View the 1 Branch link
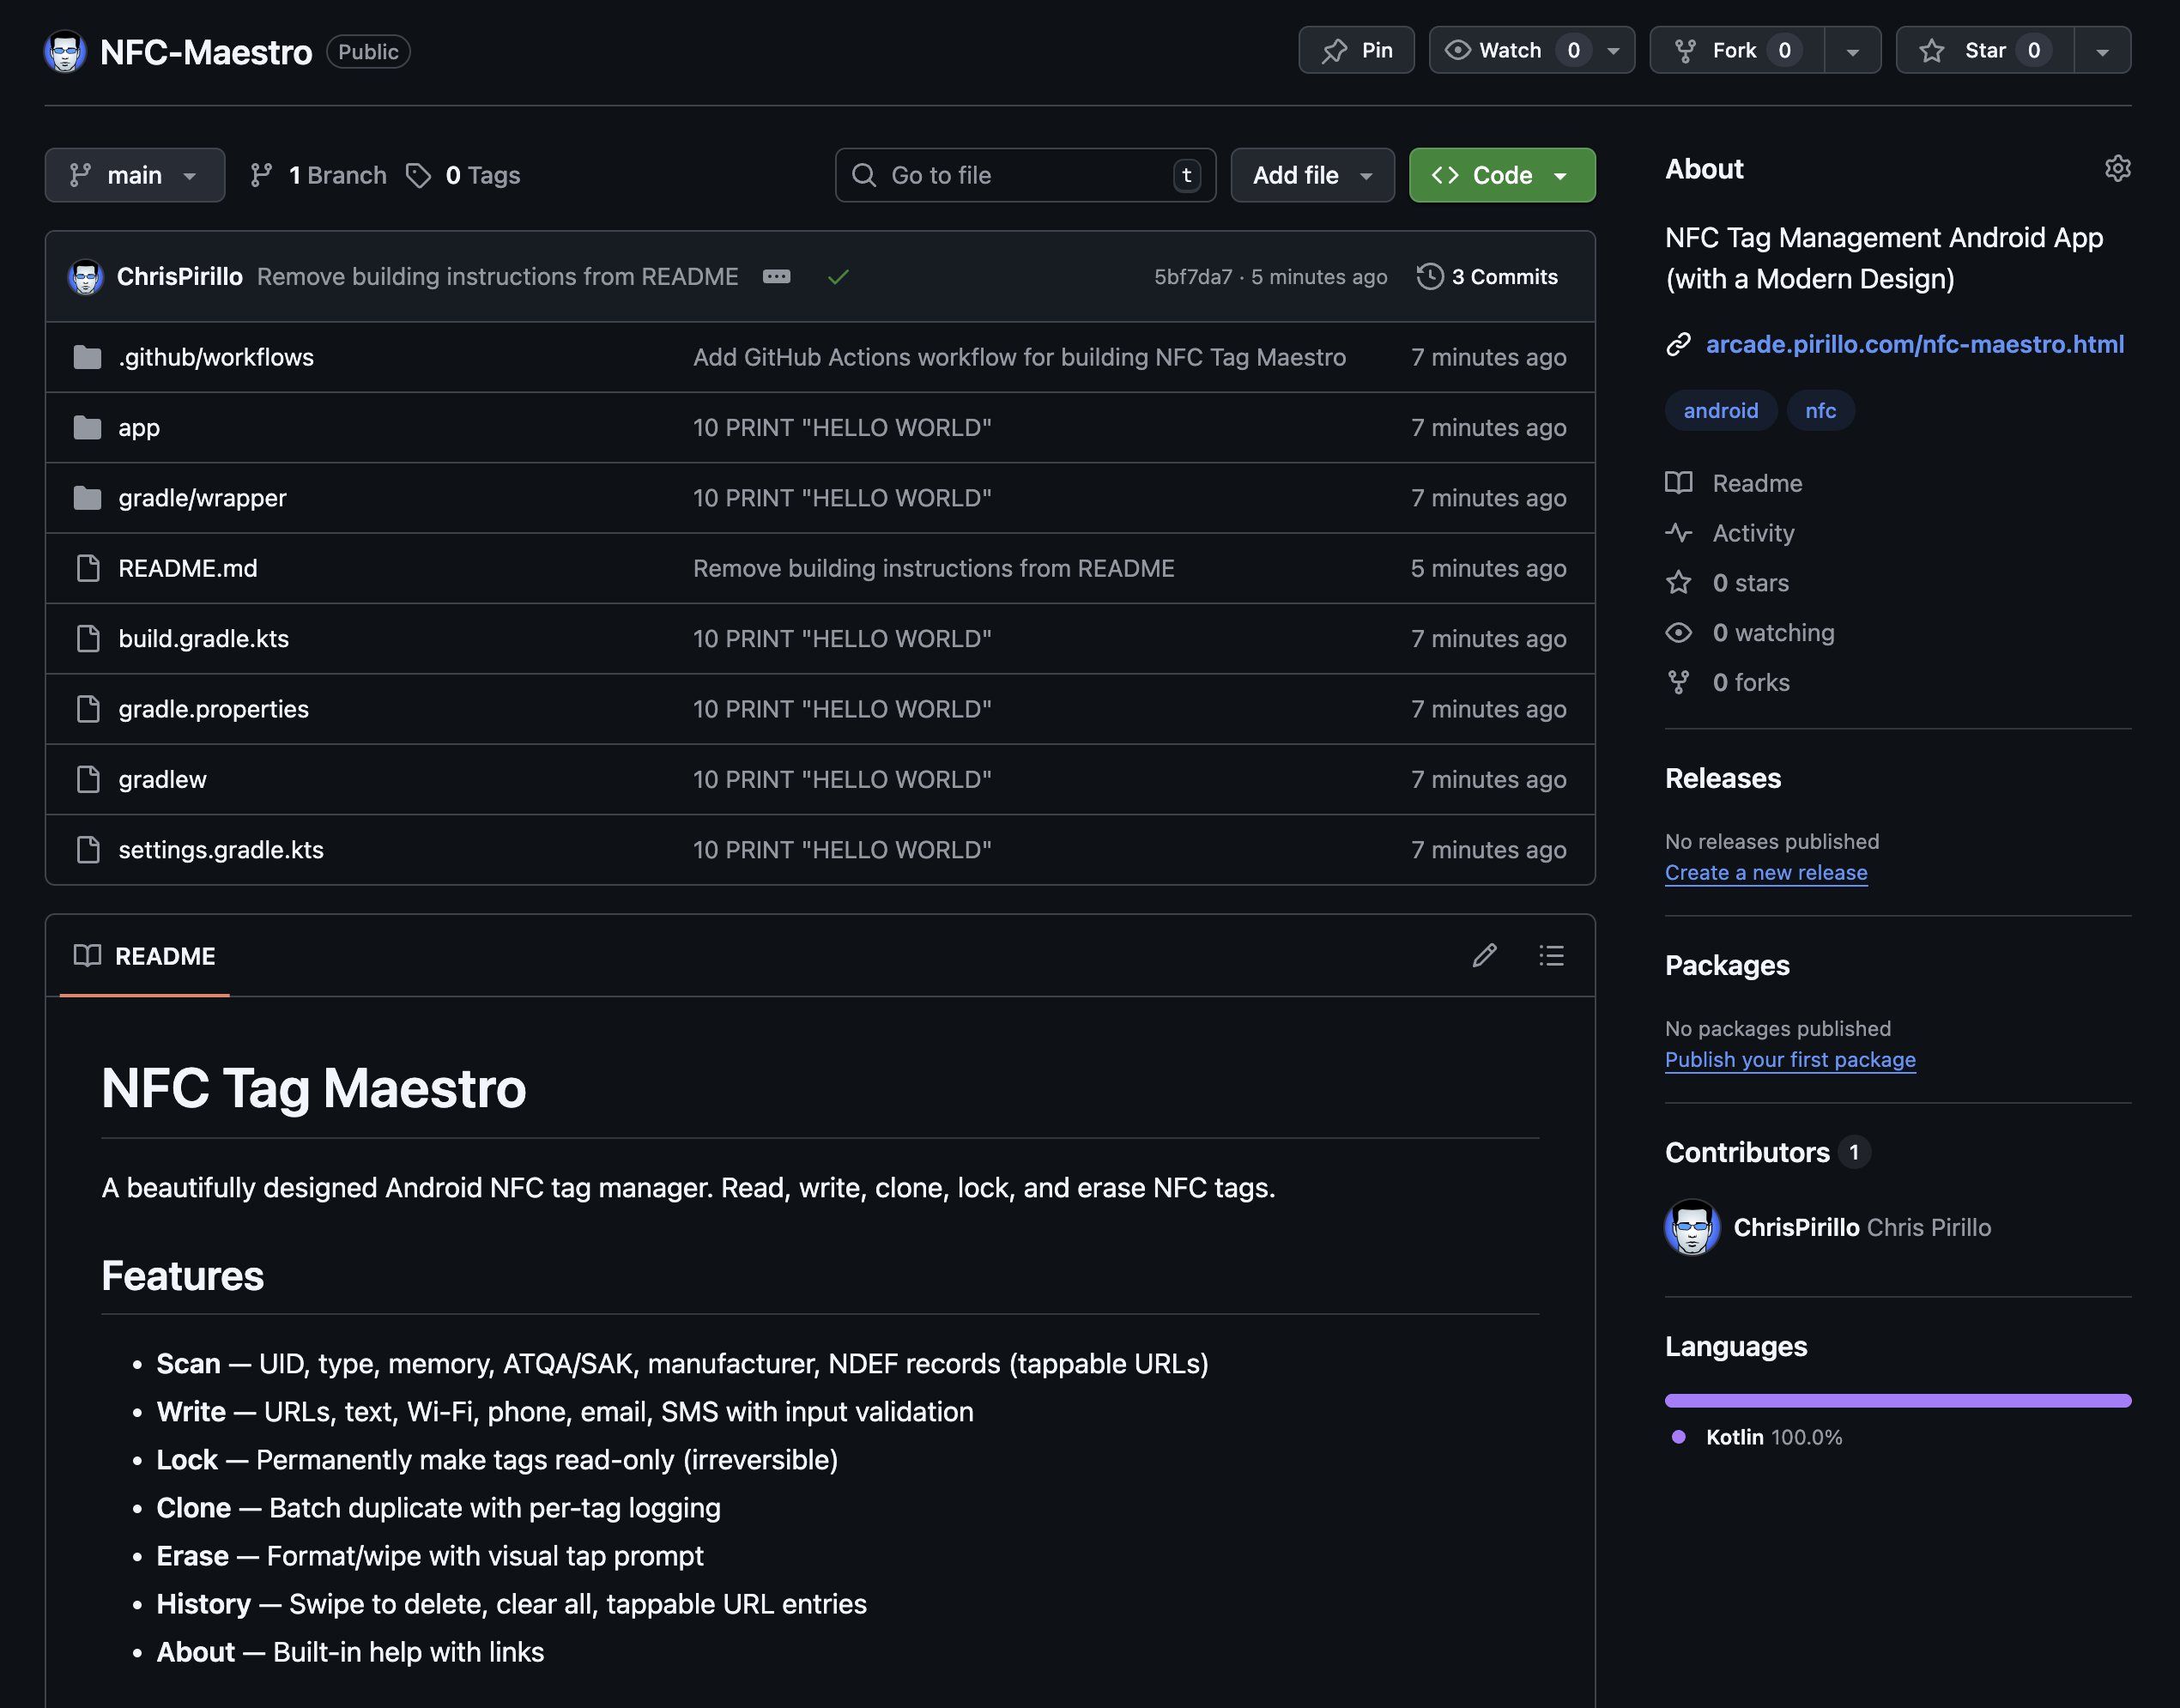This screenshot has height=1708, width=2180. (318, 175)
